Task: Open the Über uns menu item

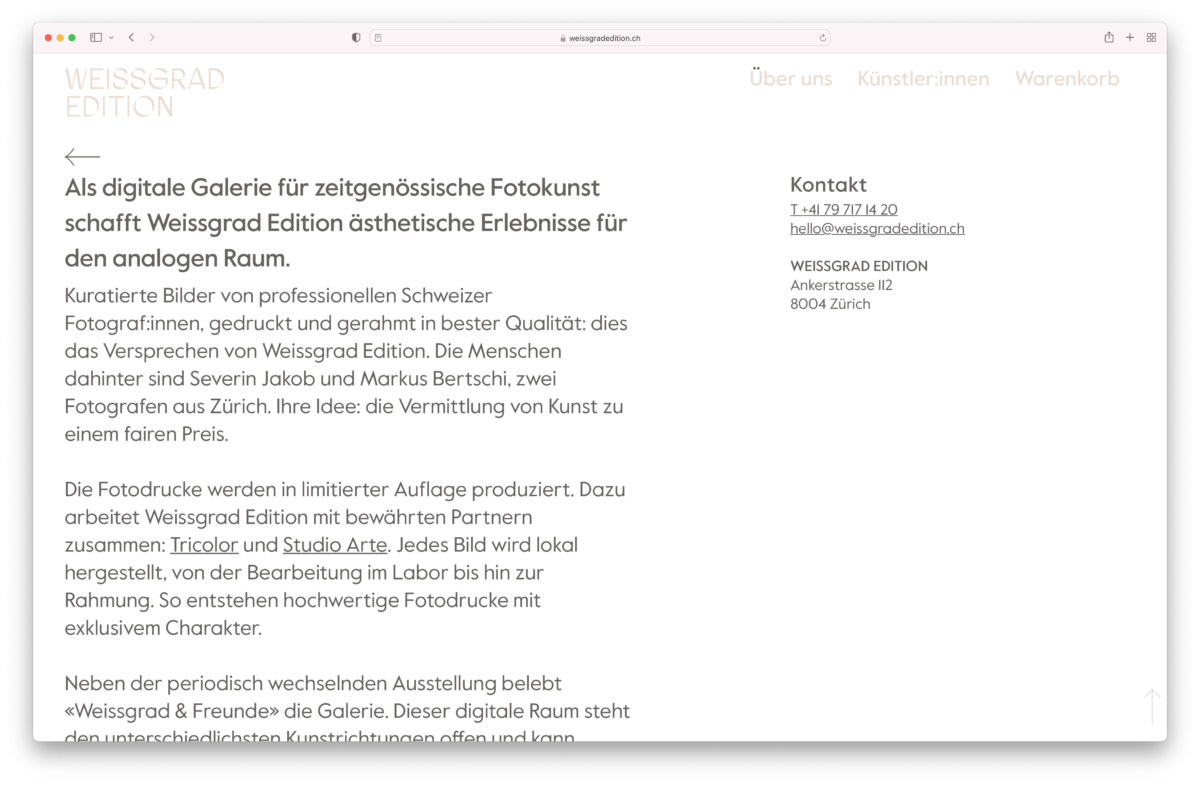Action: pyautogui.click(x=790, y=79)
